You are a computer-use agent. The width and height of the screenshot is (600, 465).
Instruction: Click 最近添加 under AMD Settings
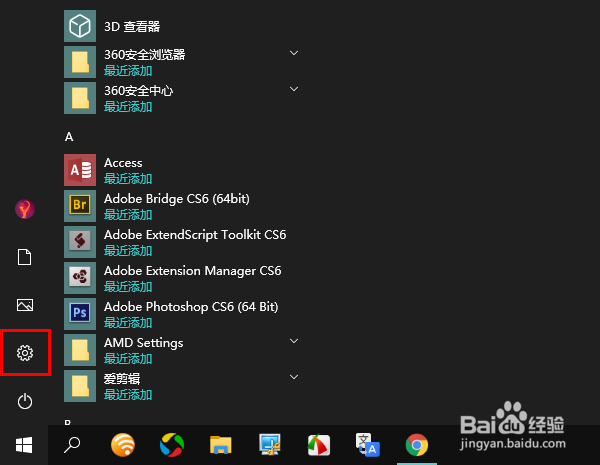[x=128, y=359]
